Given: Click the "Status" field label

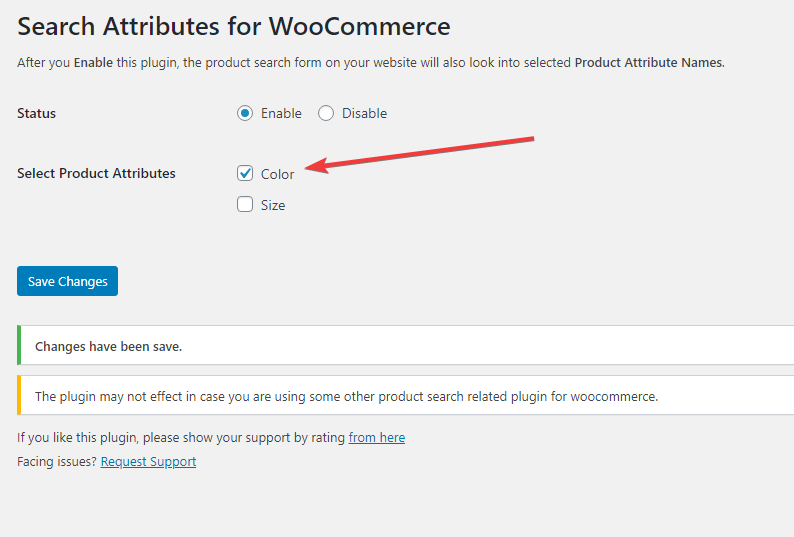Looking at the screenshot, I should click(x=37, y=113).
